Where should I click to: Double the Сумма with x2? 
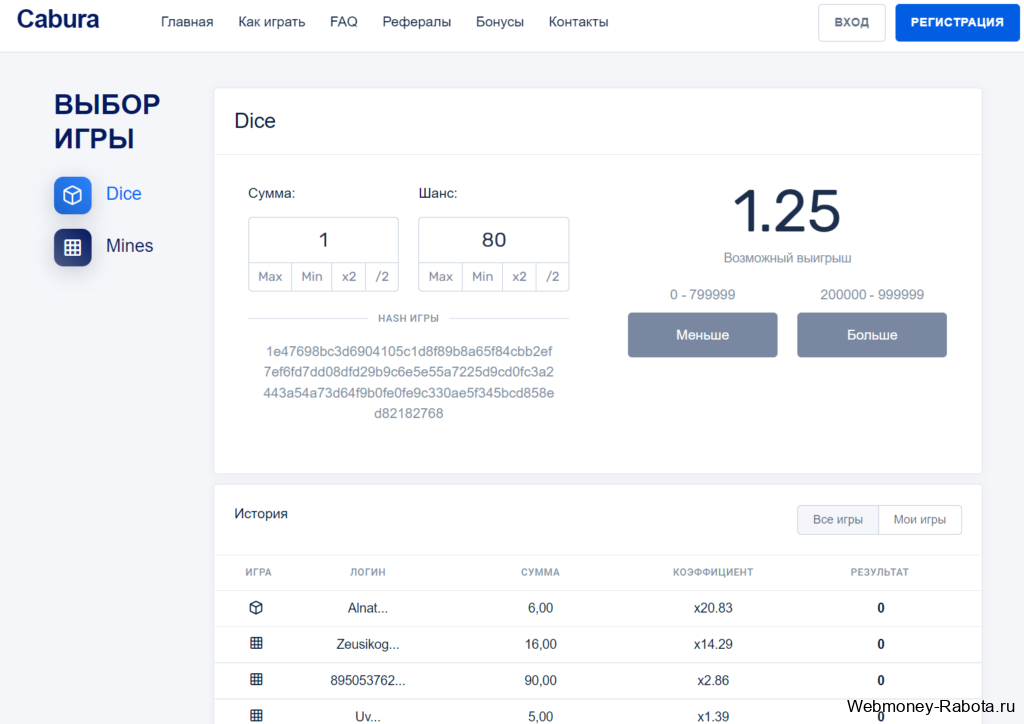tap(349, 277)
